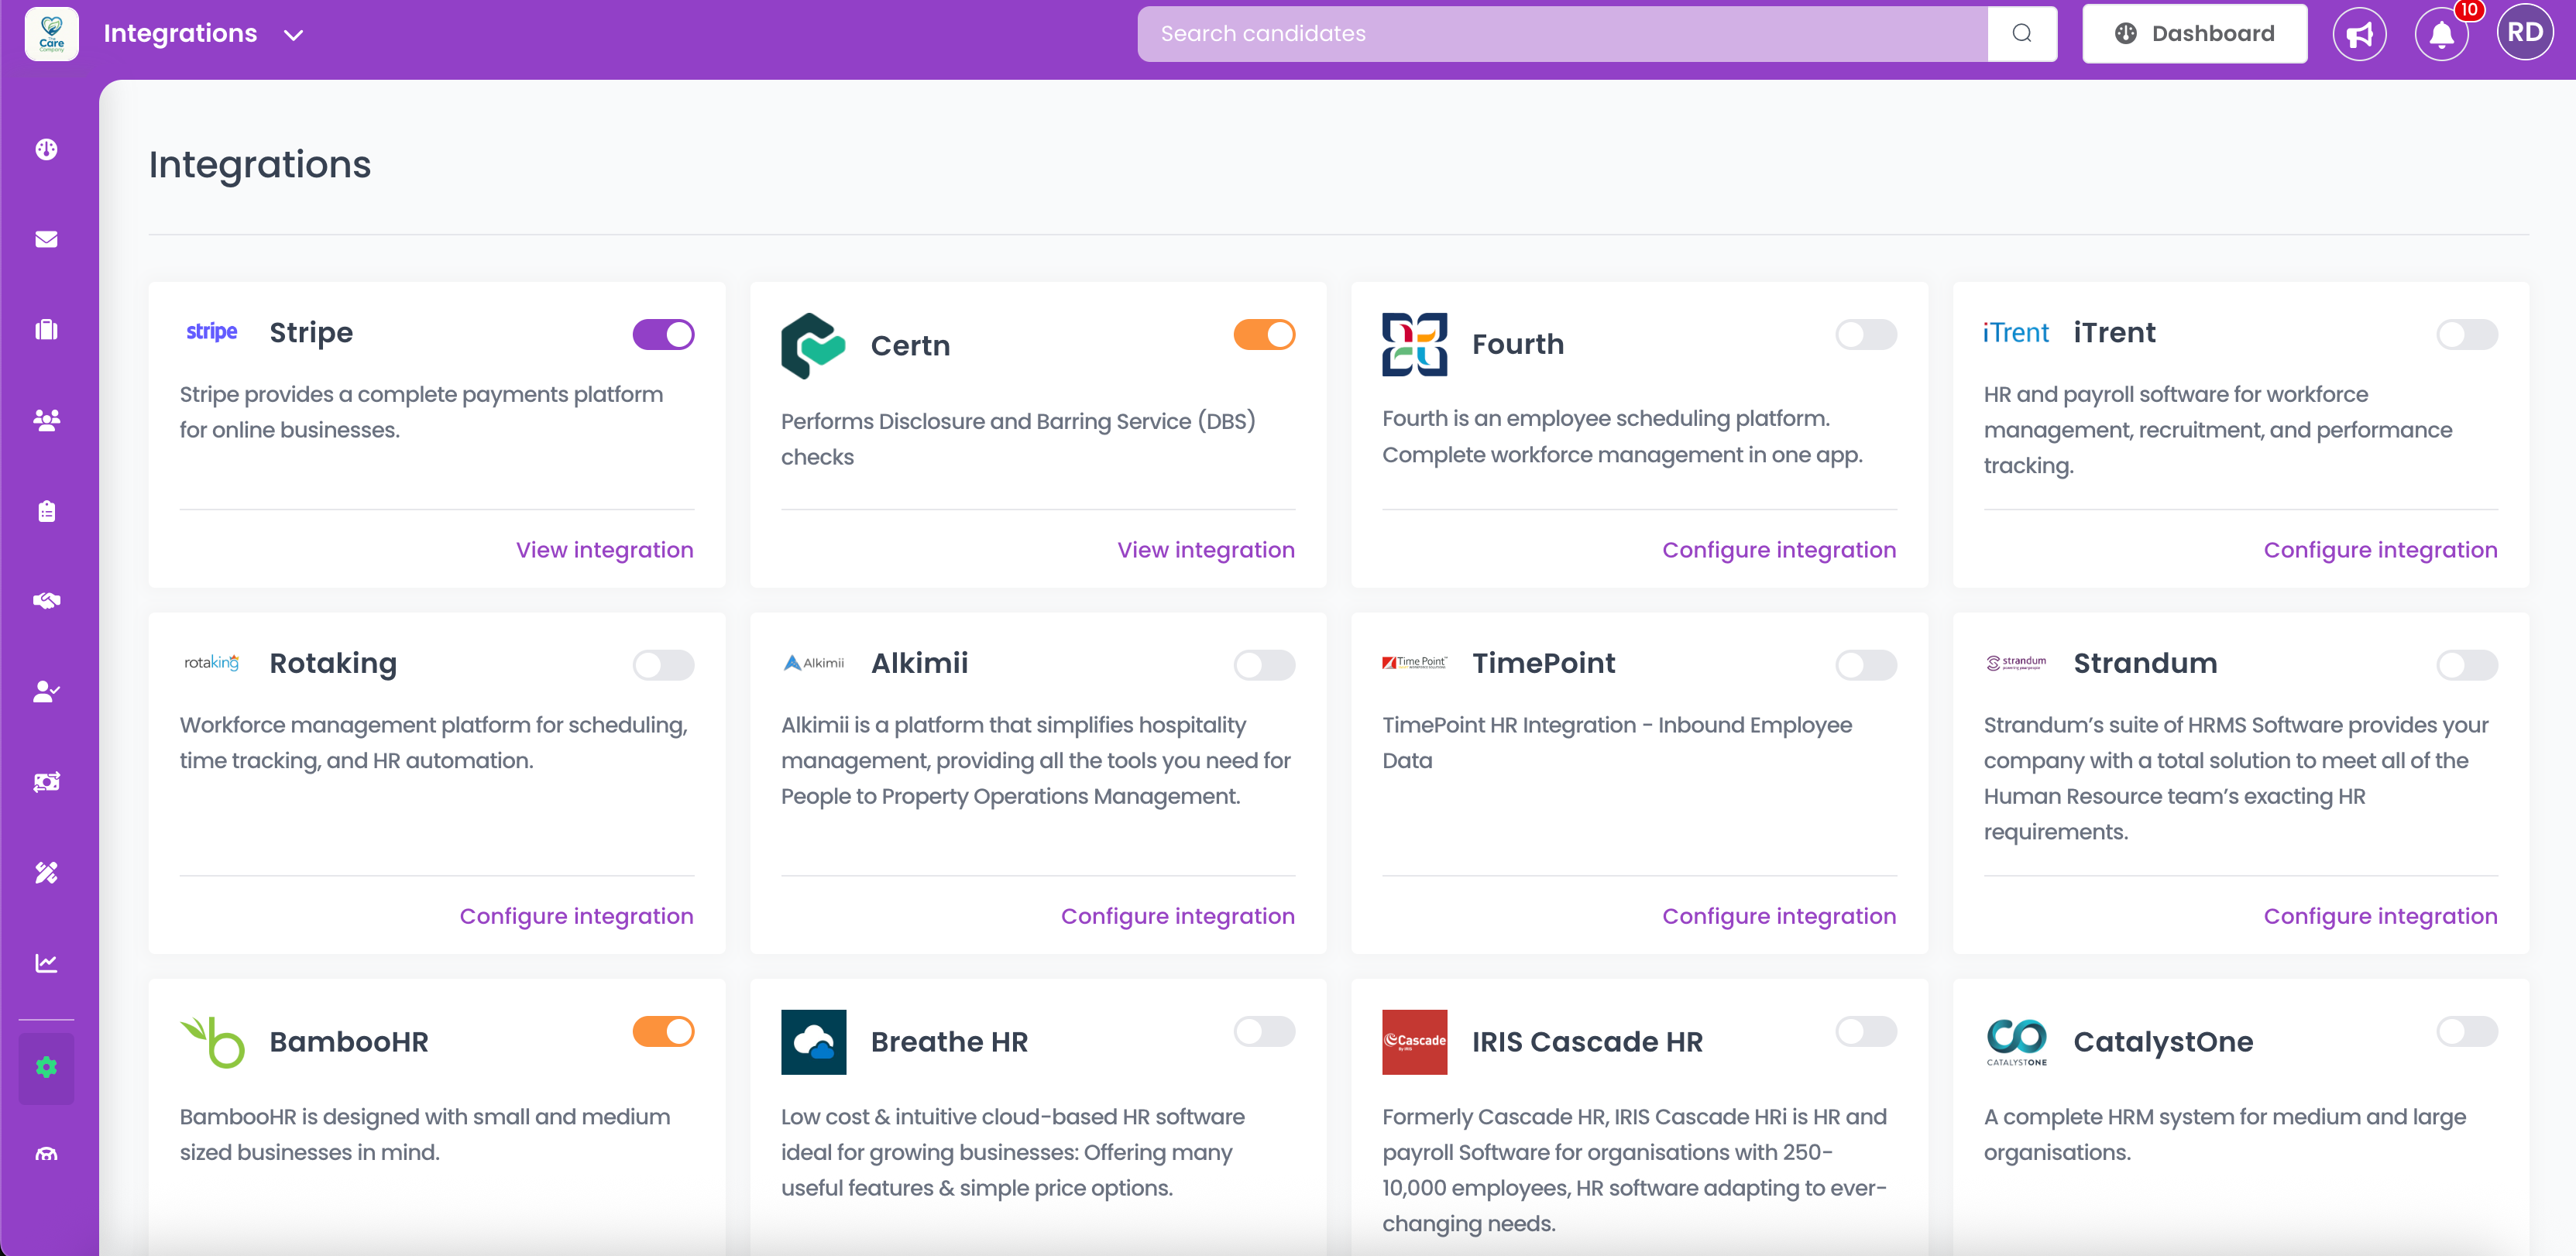The width and height of the screenshot is (2576, 1256).
Task: Enable the CatalystOne integration toggle
Action: [x=2467, y=1031]
